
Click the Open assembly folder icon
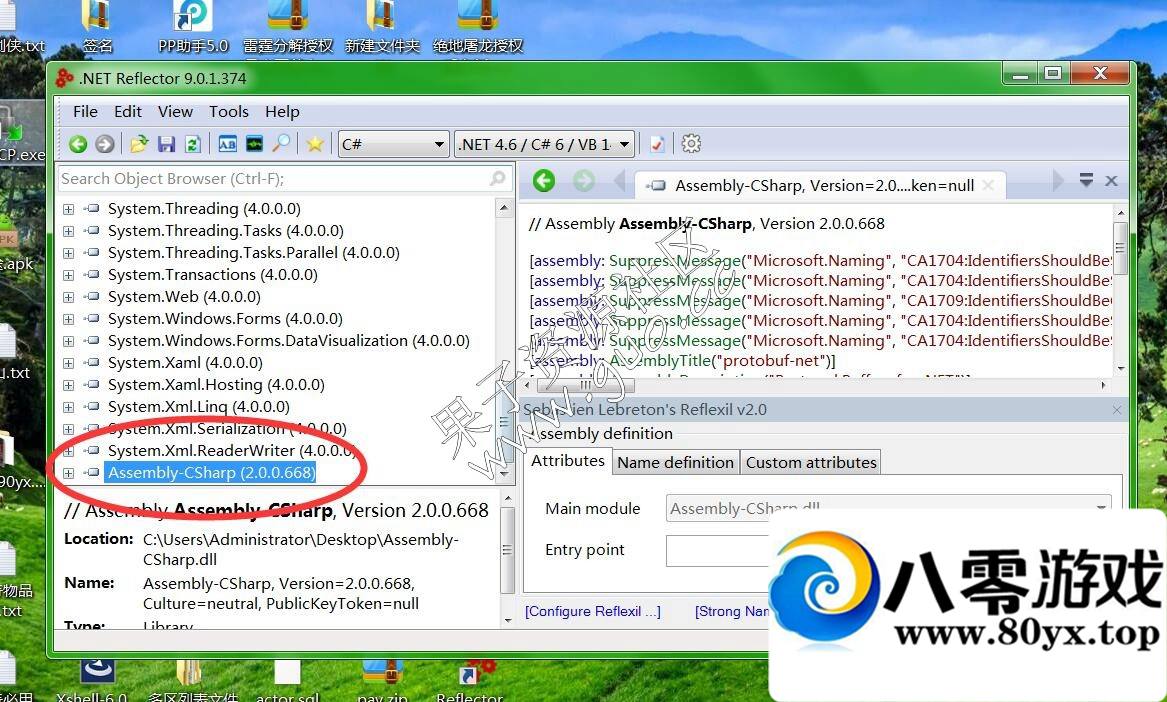(139, 144)
